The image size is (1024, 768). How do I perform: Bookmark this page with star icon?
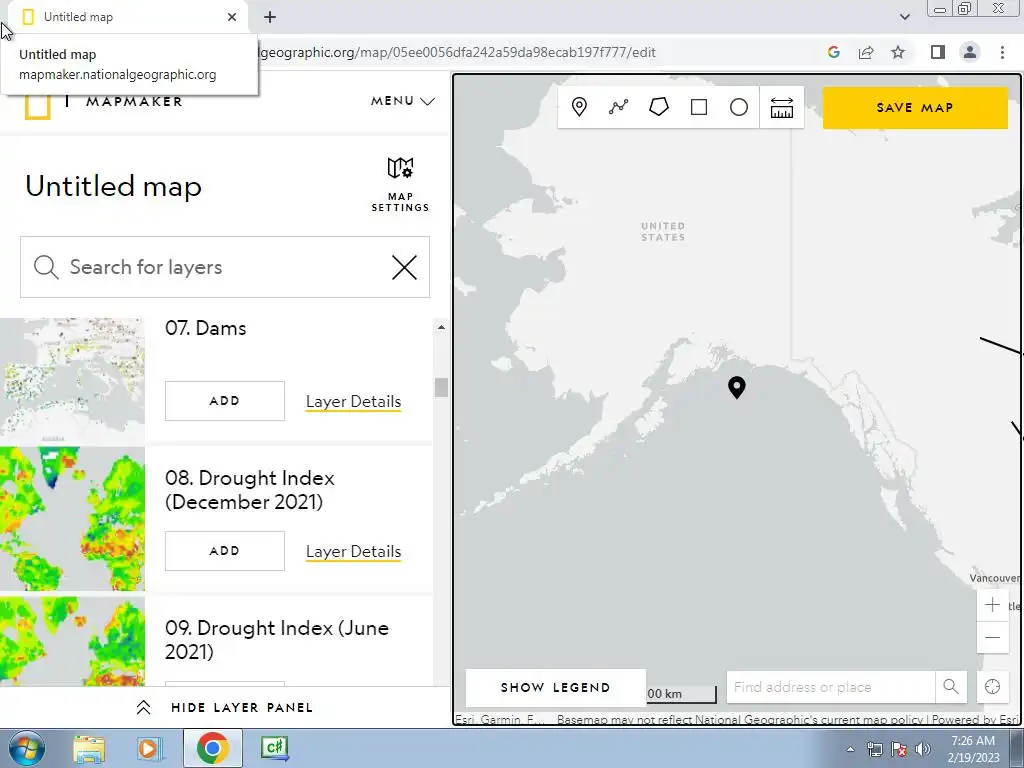pos(898,52)
